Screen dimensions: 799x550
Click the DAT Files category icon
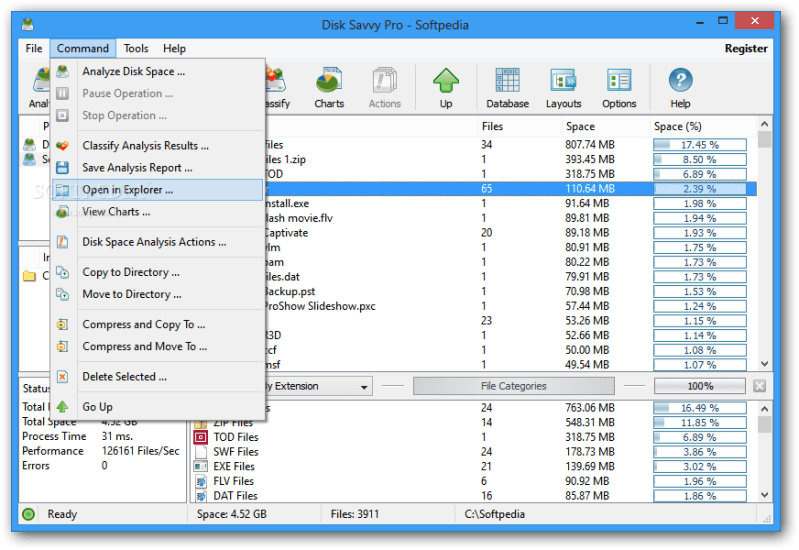(201, 495)
